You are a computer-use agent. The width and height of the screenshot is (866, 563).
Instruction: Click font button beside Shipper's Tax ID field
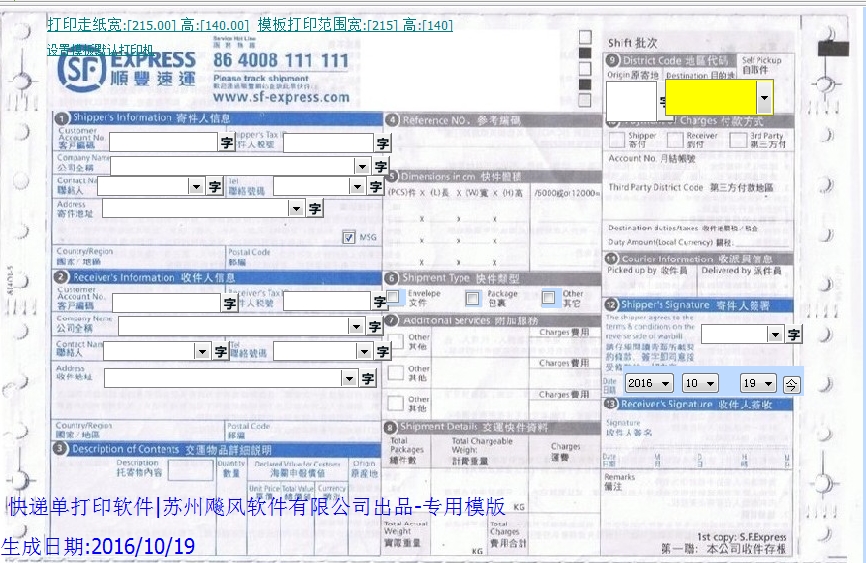point(383,144)
